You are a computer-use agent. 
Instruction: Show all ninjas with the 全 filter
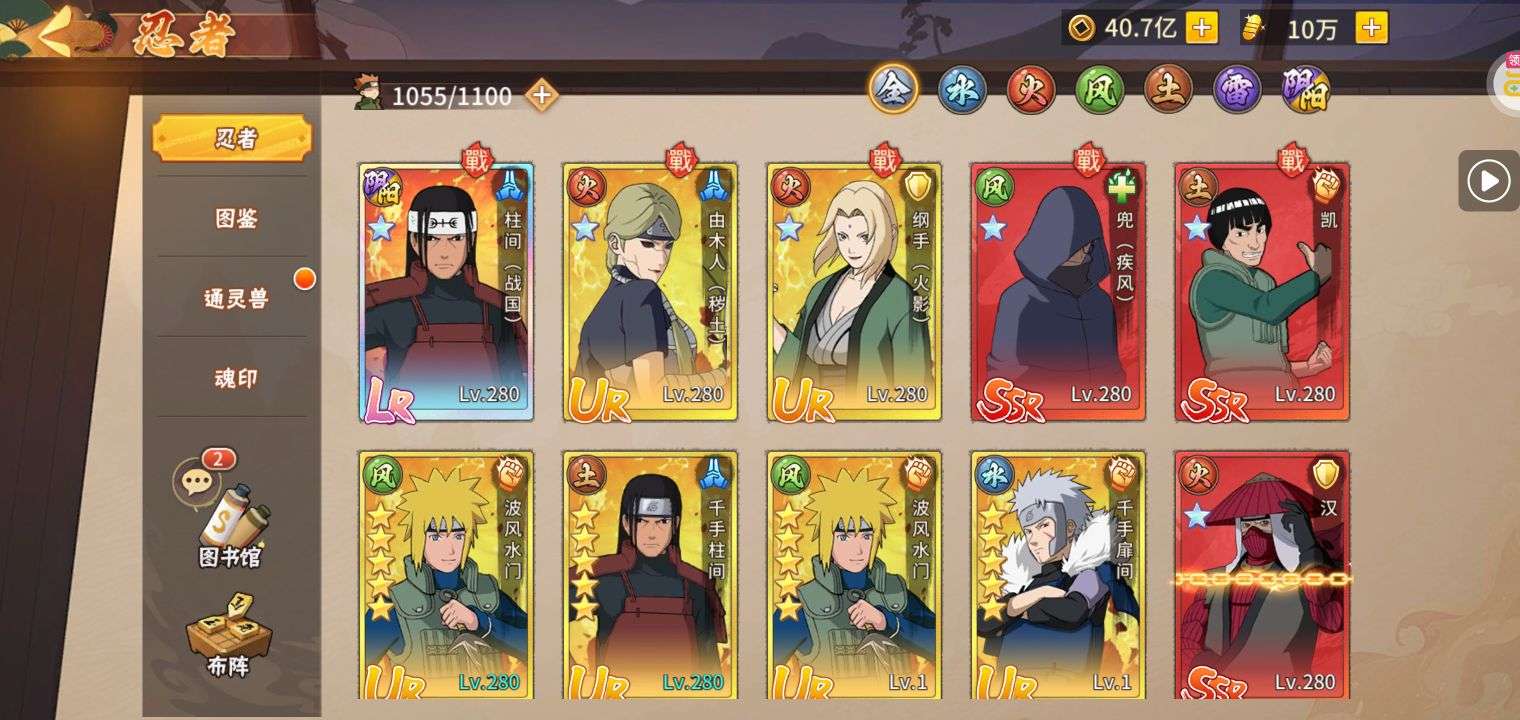[892, 90]
